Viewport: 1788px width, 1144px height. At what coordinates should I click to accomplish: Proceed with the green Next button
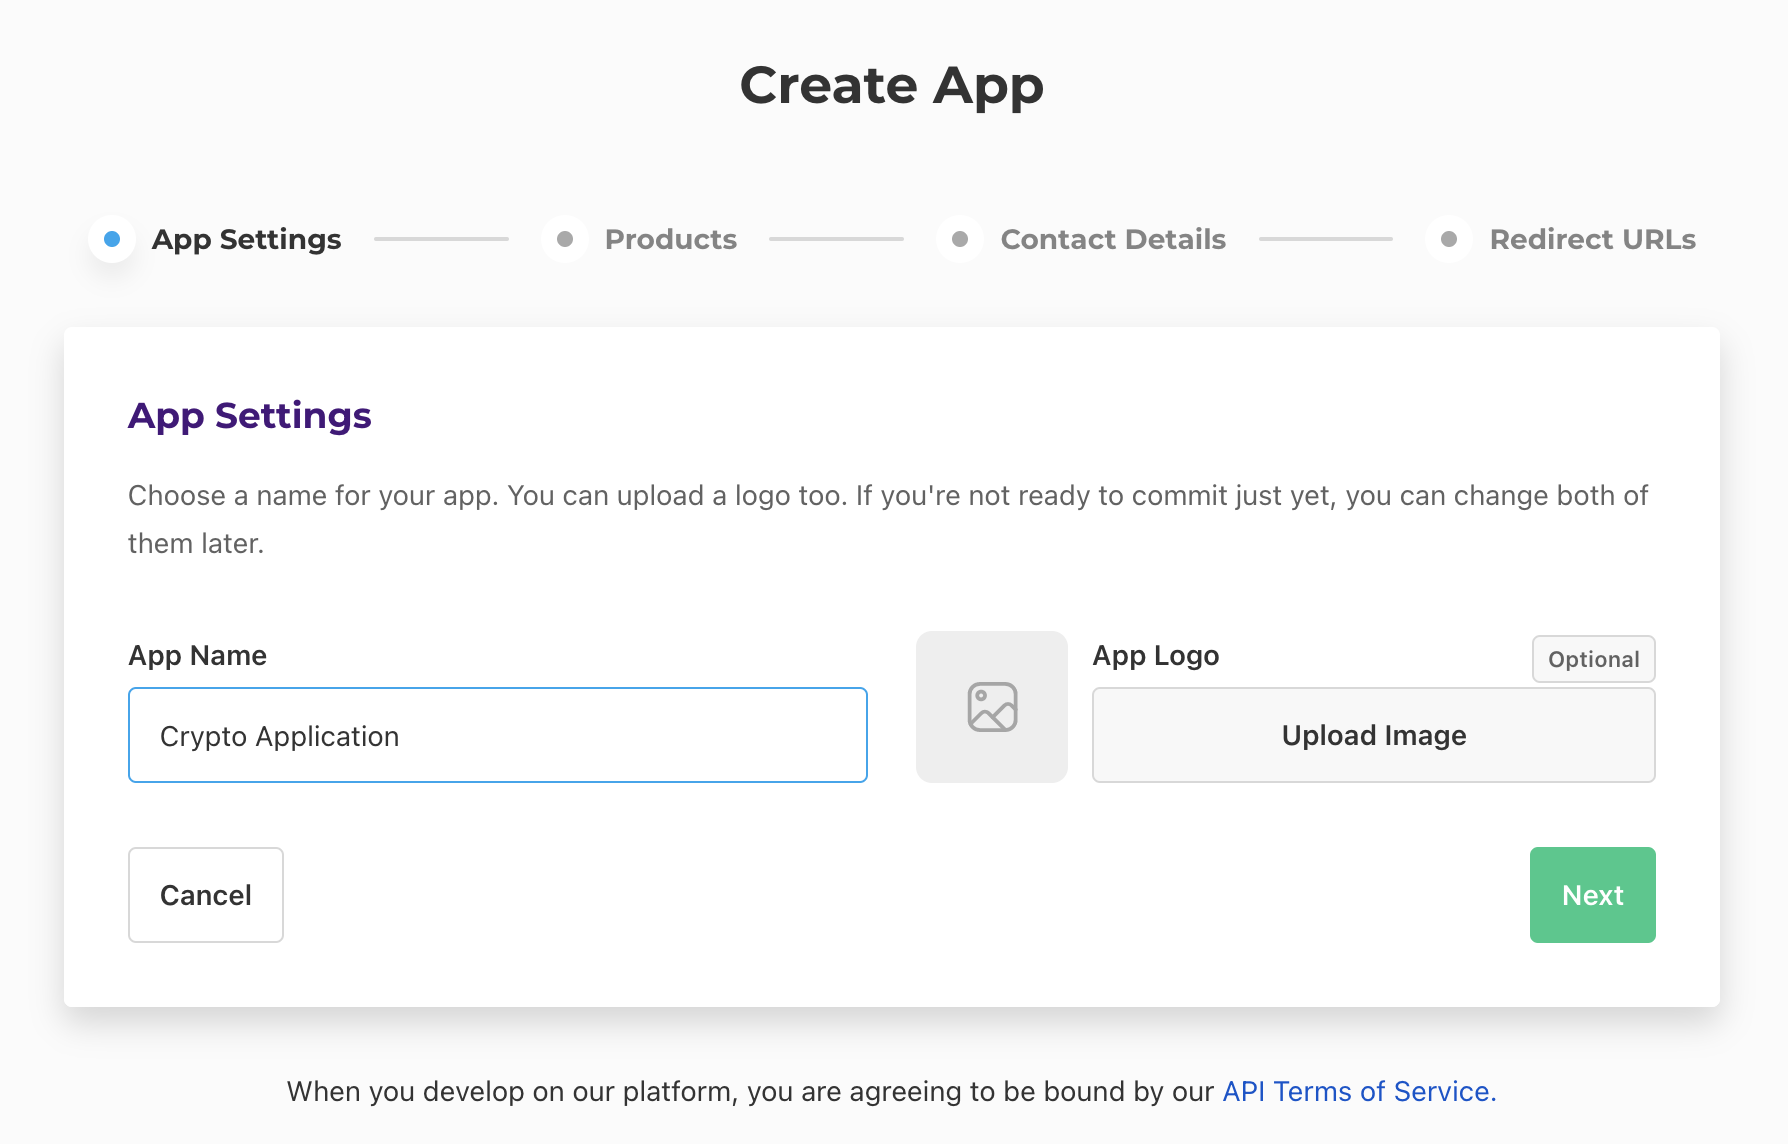1592,895
